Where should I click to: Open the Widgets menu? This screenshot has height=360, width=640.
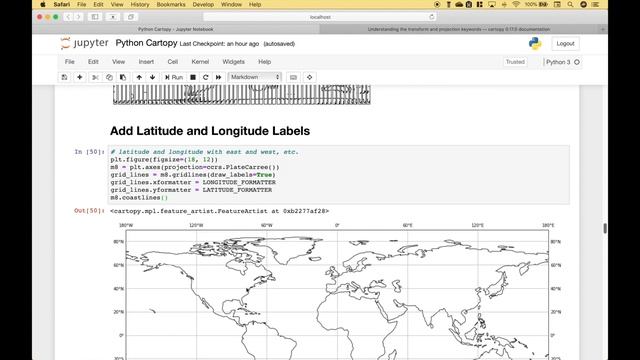233,62
